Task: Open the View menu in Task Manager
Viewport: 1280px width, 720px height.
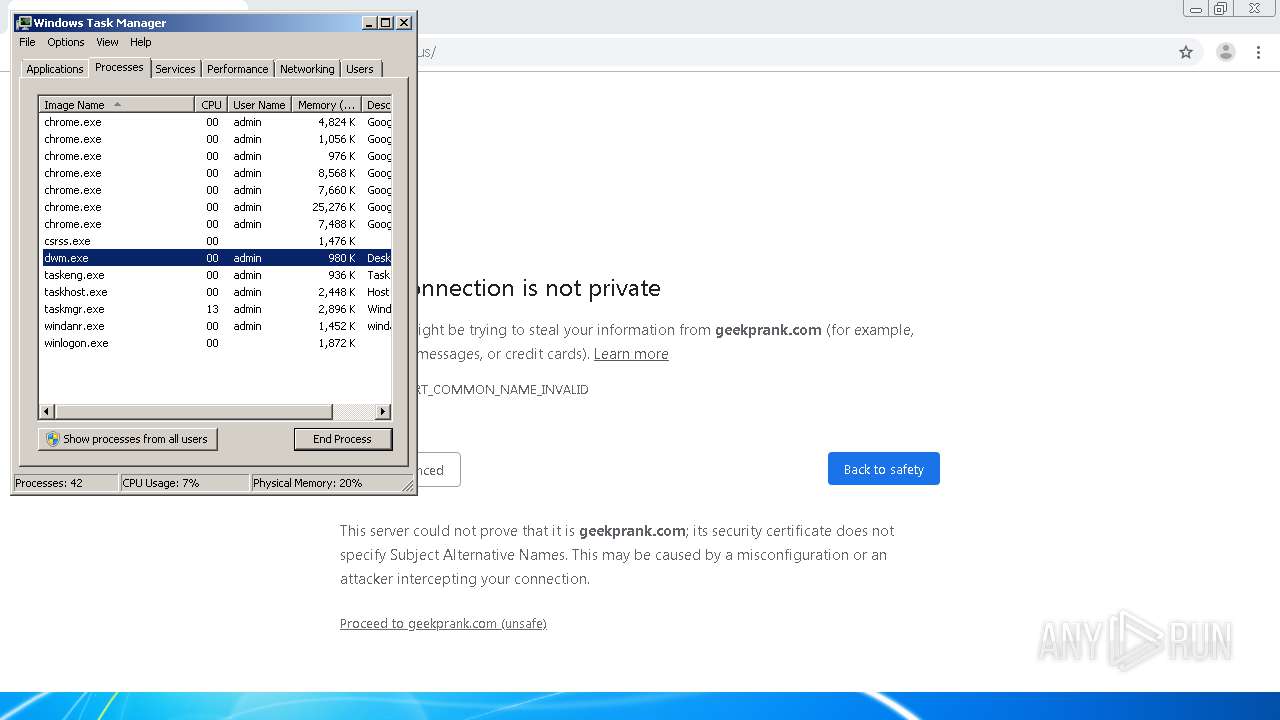Action: point(107,42)
